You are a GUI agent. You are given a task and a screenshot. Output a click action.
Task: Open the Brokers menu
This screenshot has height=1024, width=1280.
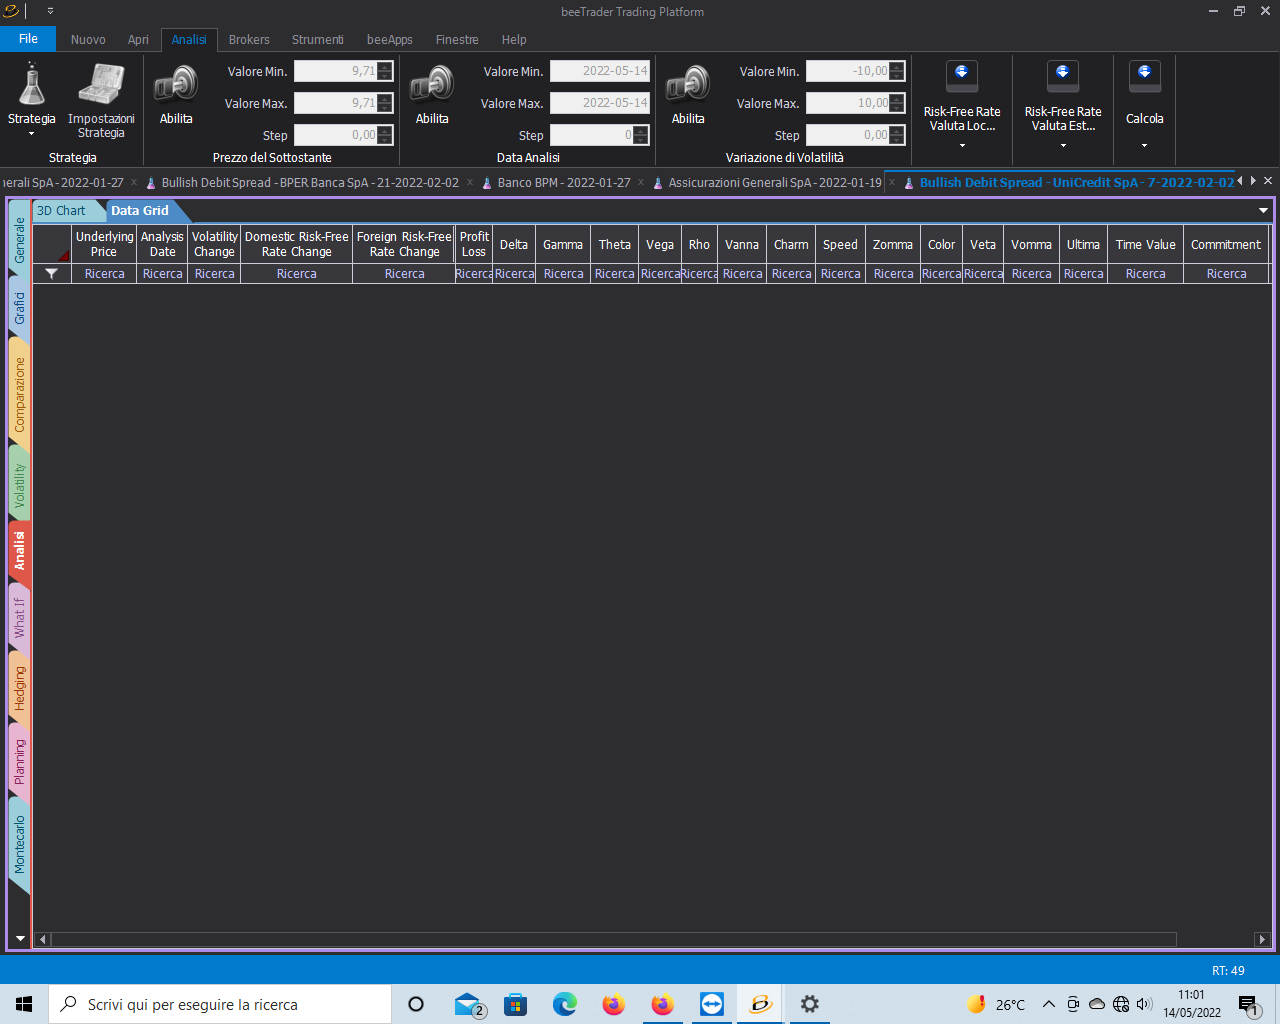[x=249, y=40]
